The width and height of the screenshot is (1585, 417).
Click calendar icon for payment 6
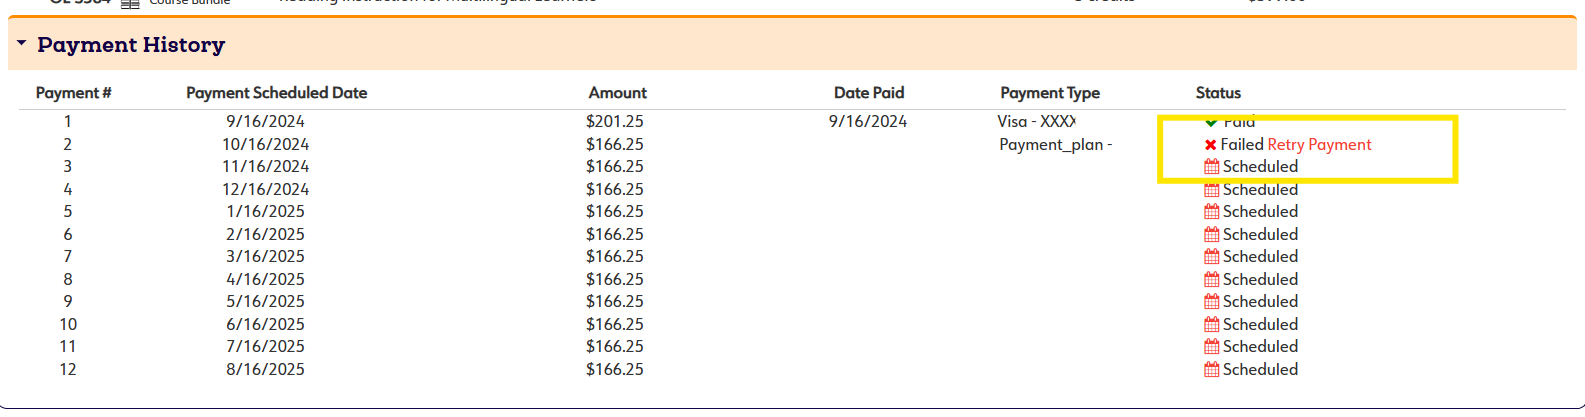pyautogui.click(x=1211, y=235)
